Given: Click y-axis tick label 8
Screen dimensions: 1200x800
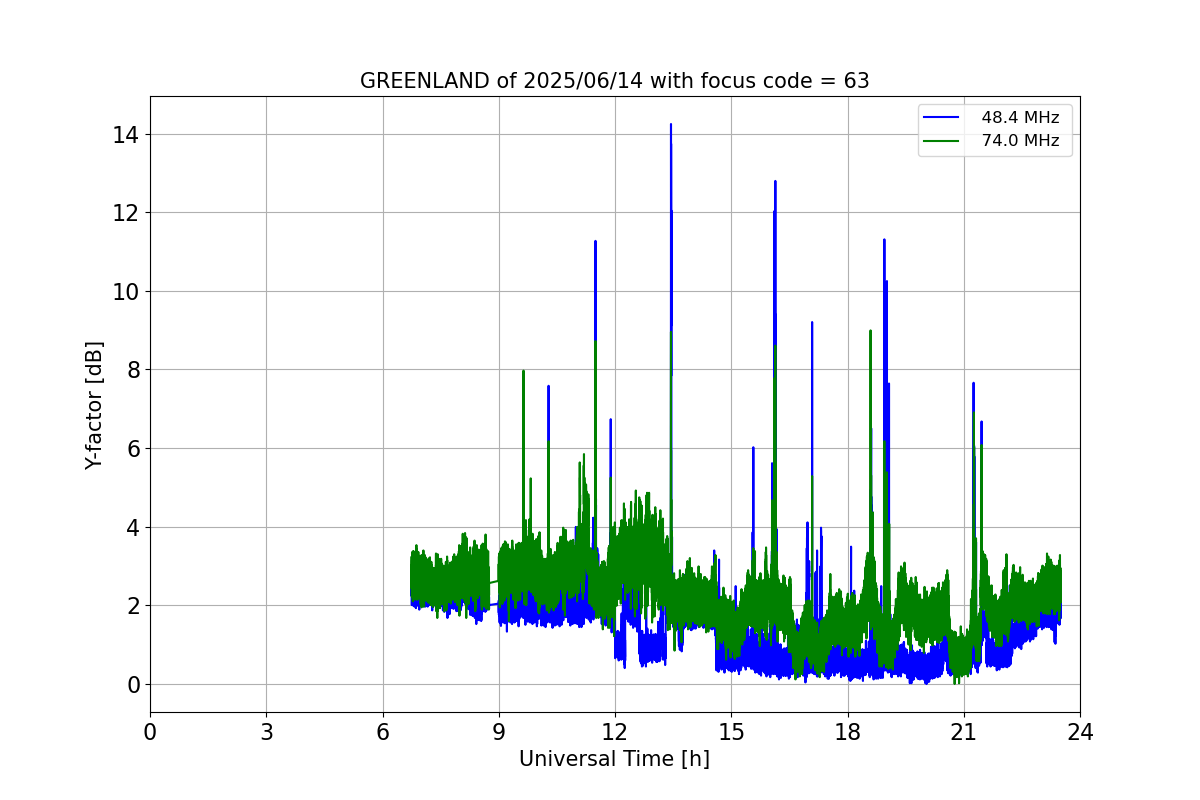Looking at the screenshot, I should (134, 370).
